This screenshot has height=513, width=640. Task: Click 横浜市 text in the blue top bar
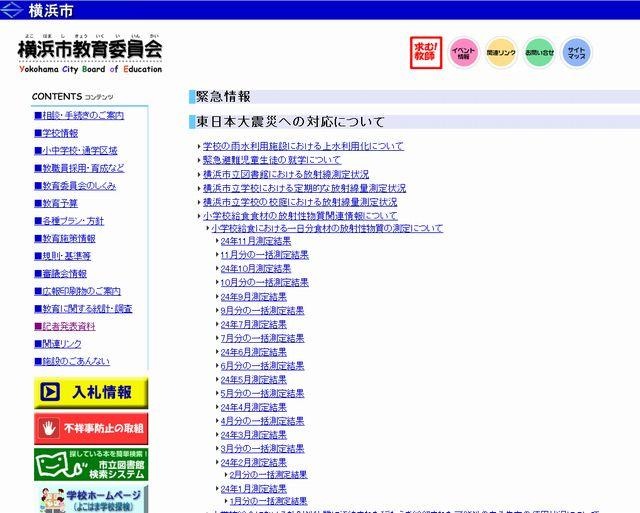pos(51,10)
